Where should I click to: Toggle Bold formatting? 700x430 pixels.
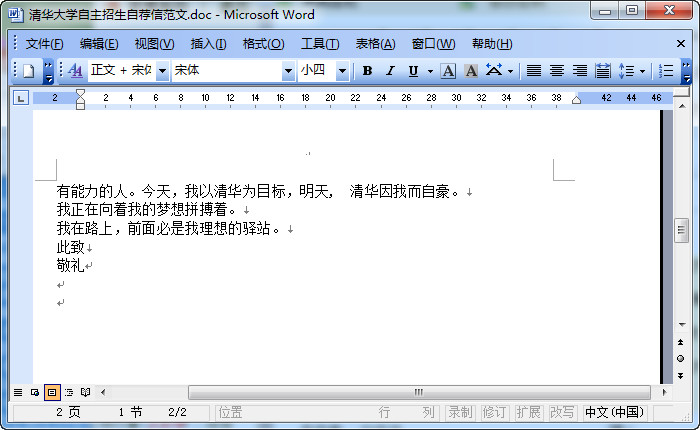tap(367, 71)
